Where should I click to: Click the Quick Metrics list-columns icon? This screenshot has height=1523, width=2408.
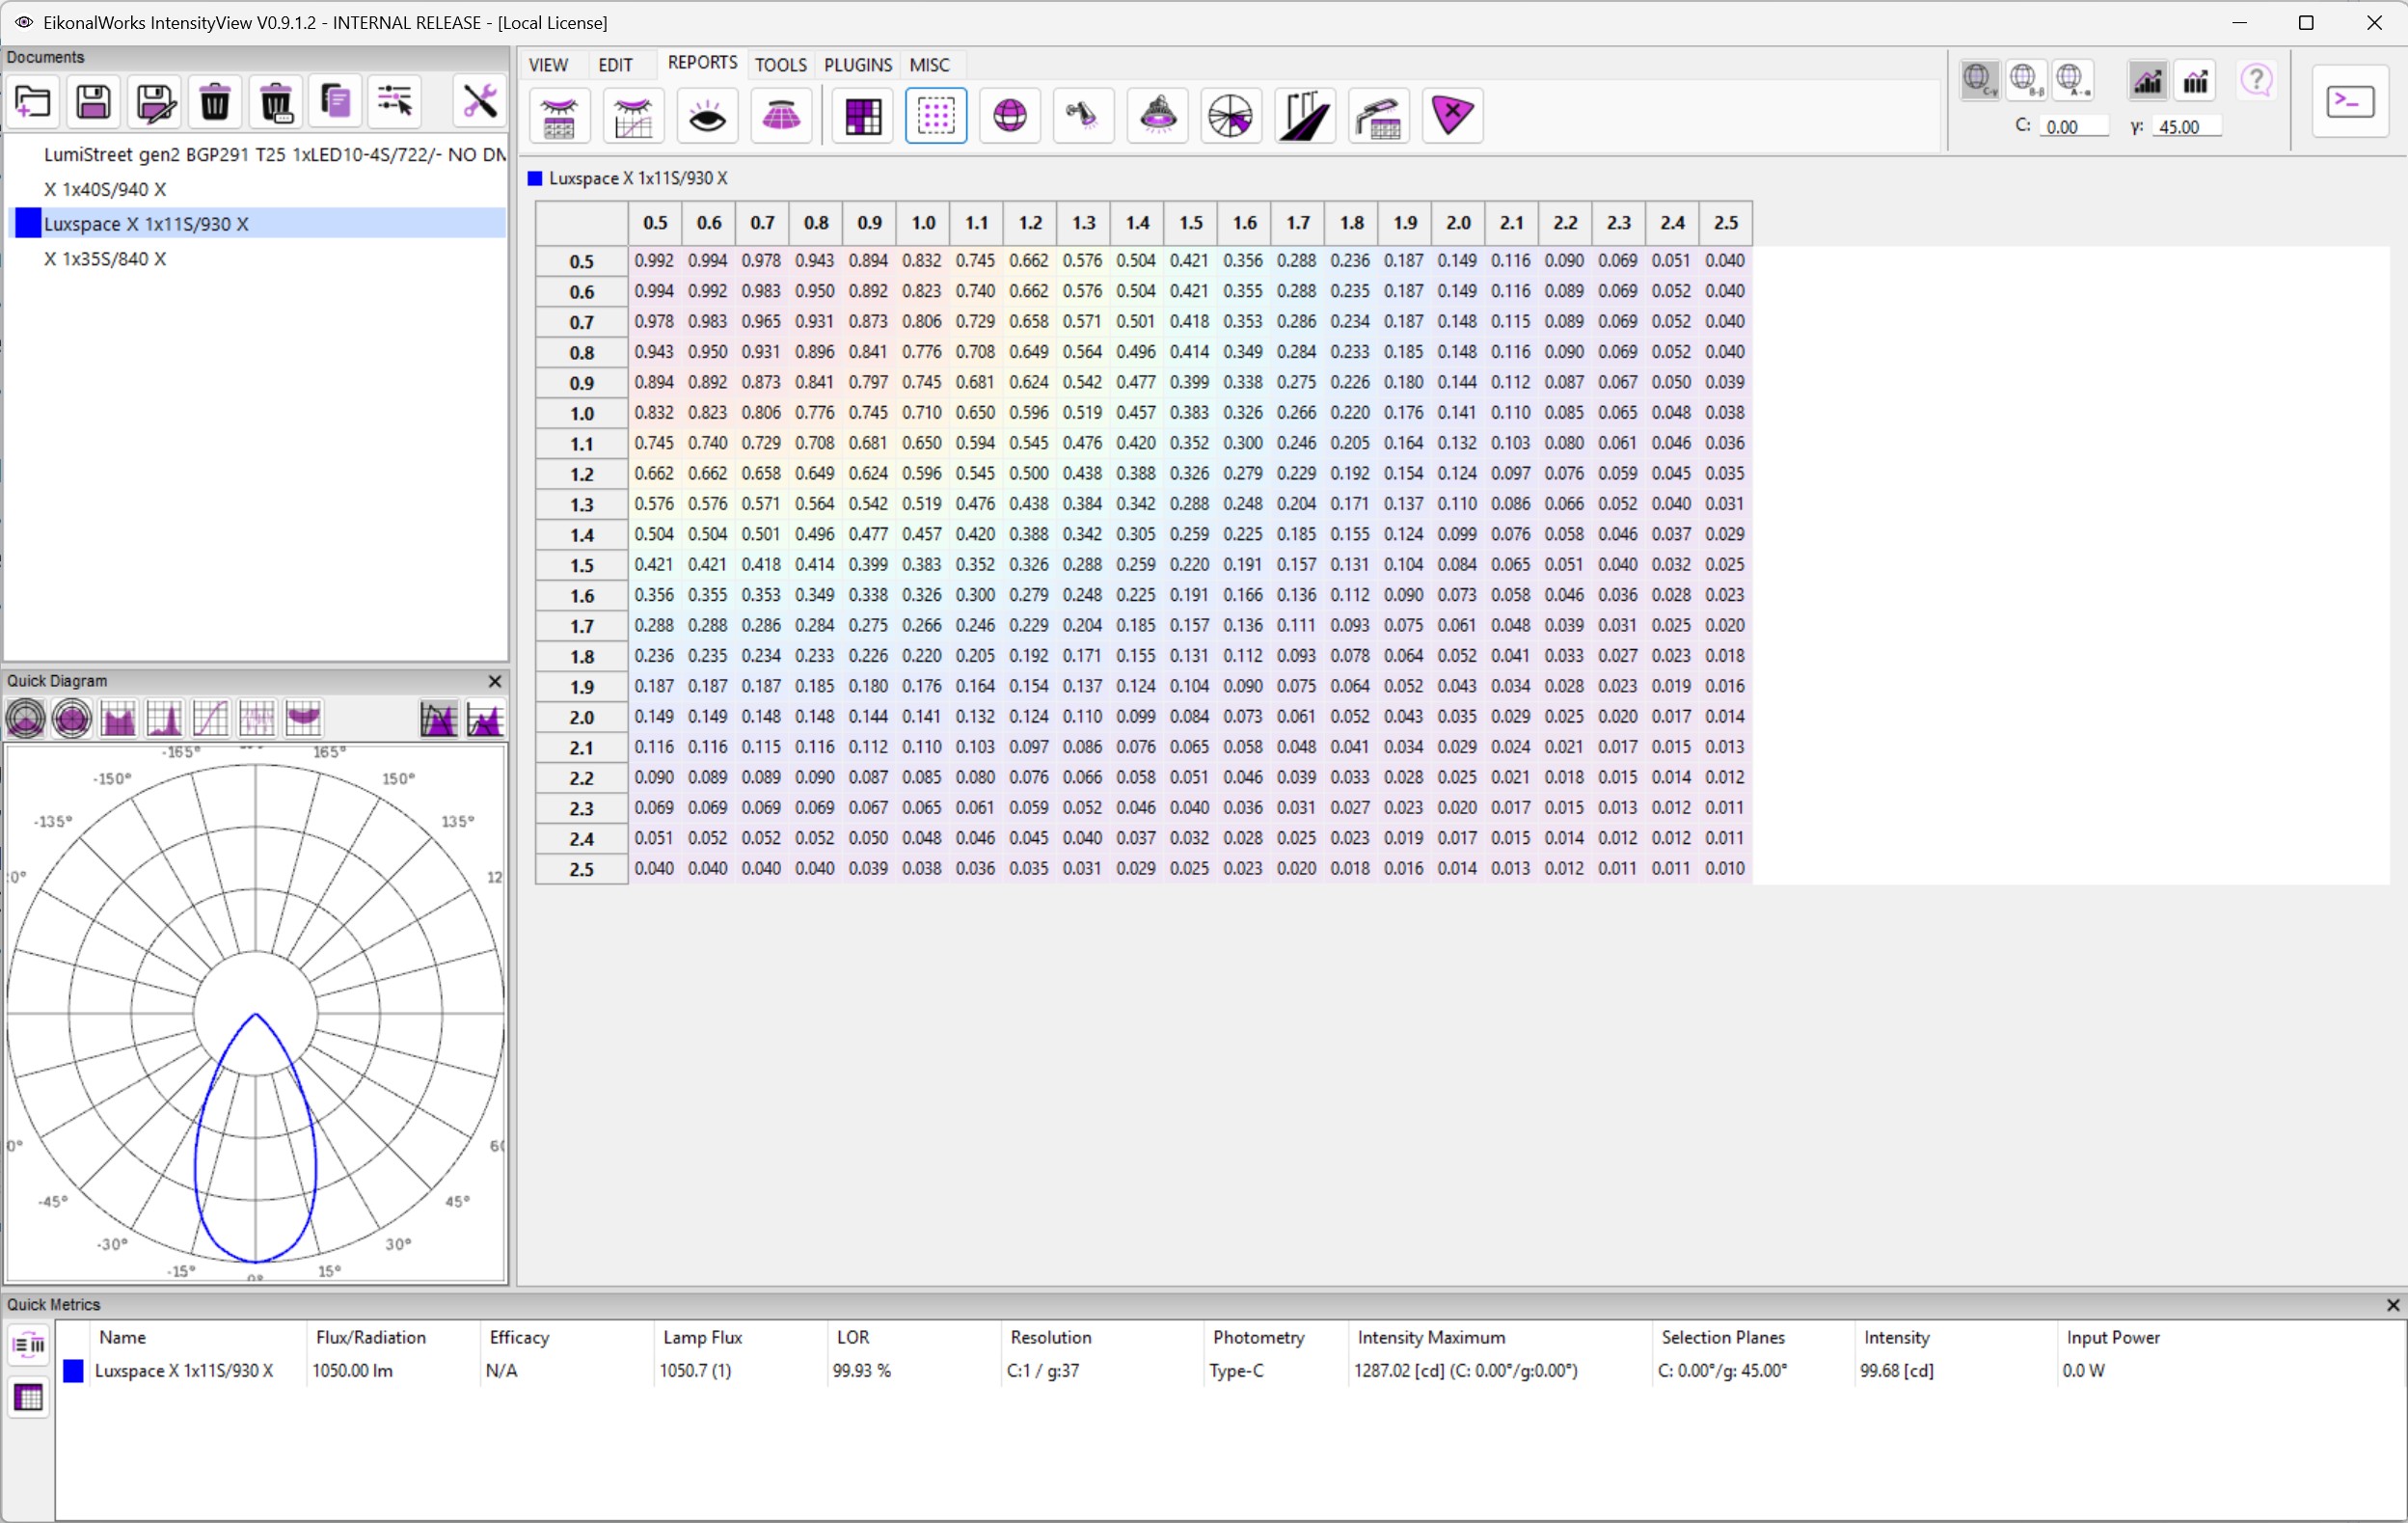[x=29, y=1345]
